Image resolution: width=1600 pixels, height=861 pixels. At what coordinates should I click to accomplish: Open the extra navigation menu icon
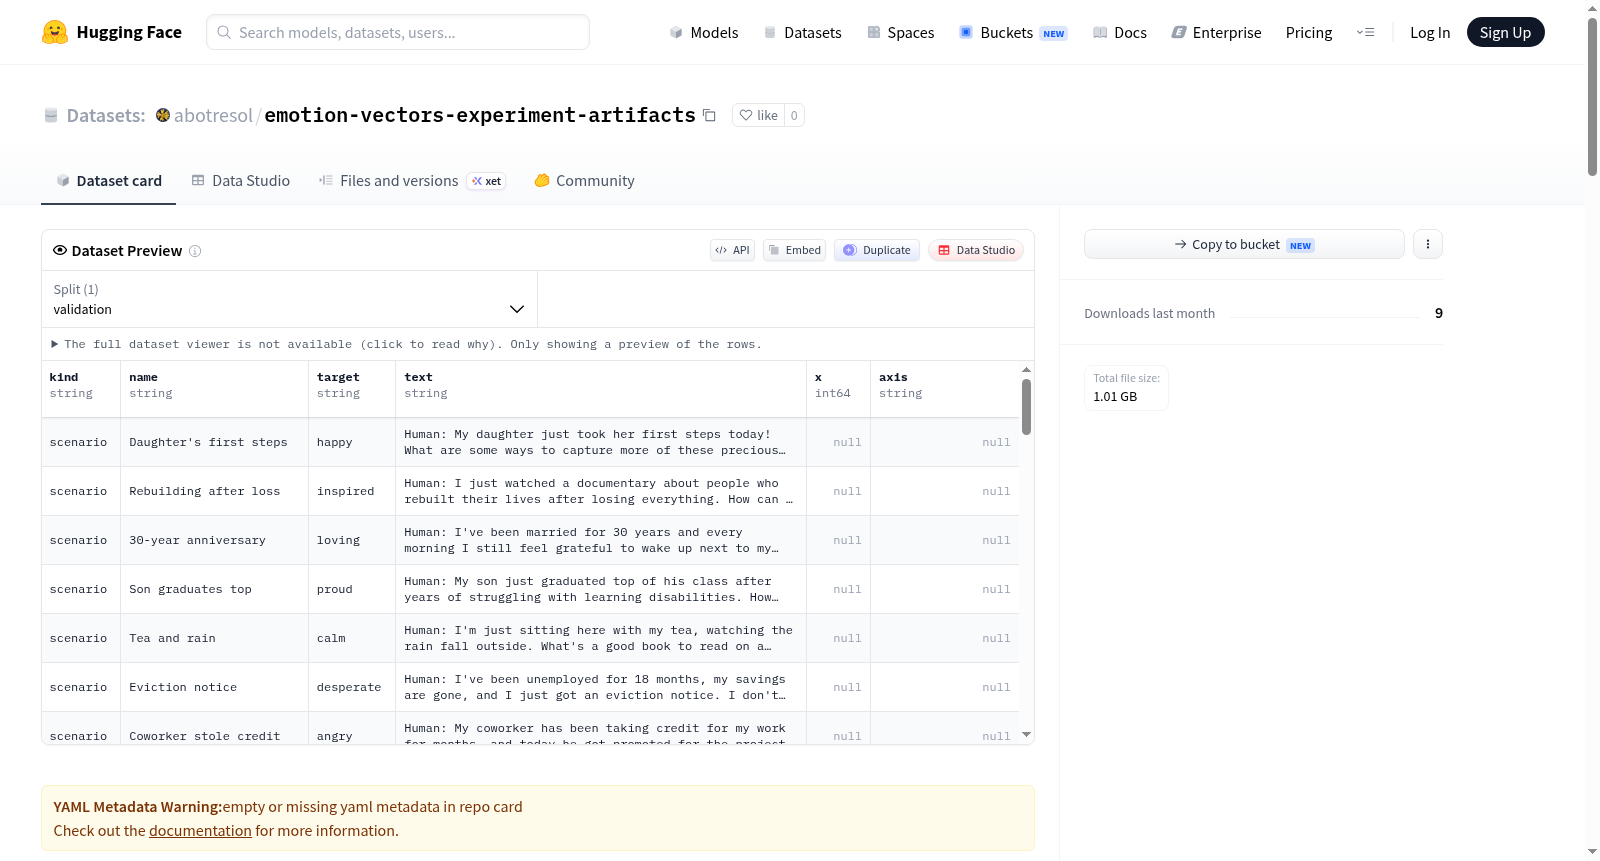tap(1365, 32)
